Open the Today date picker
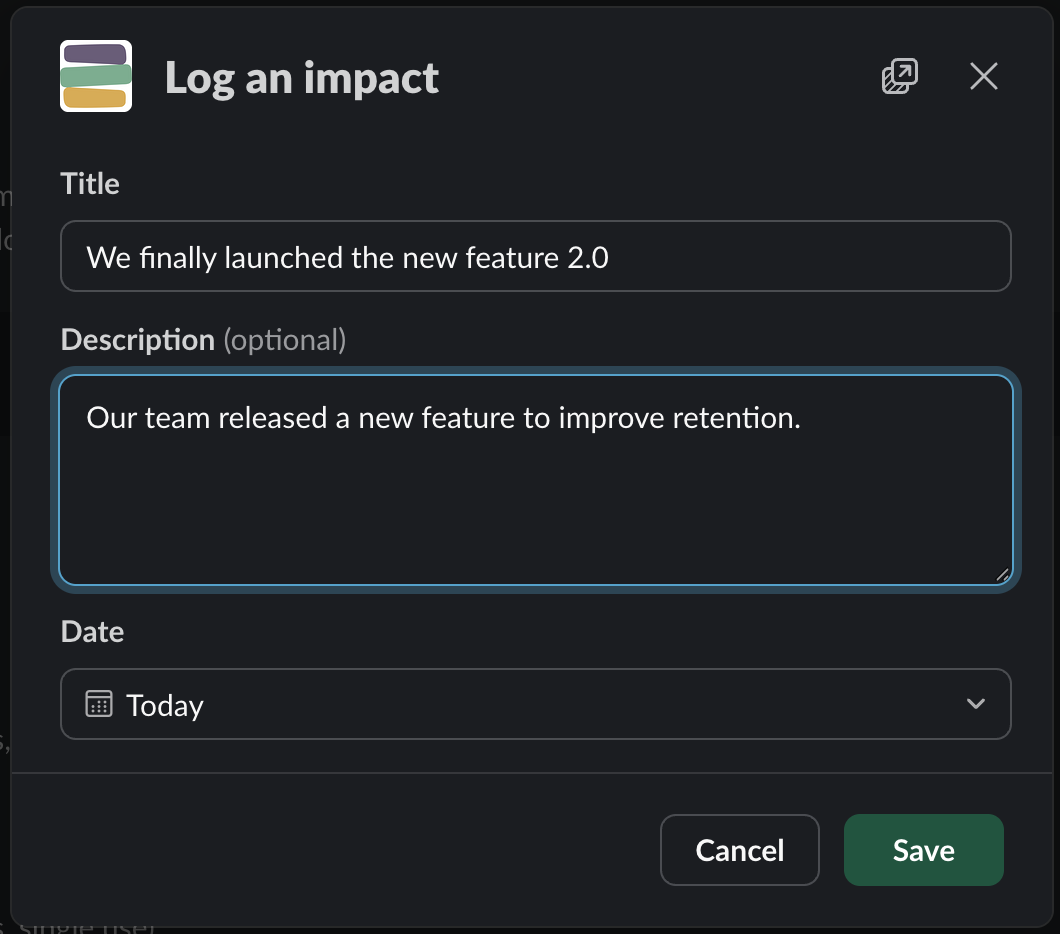Image resolution: width=1060 pixels, height=934 pixels. click(x=535, y=704)
